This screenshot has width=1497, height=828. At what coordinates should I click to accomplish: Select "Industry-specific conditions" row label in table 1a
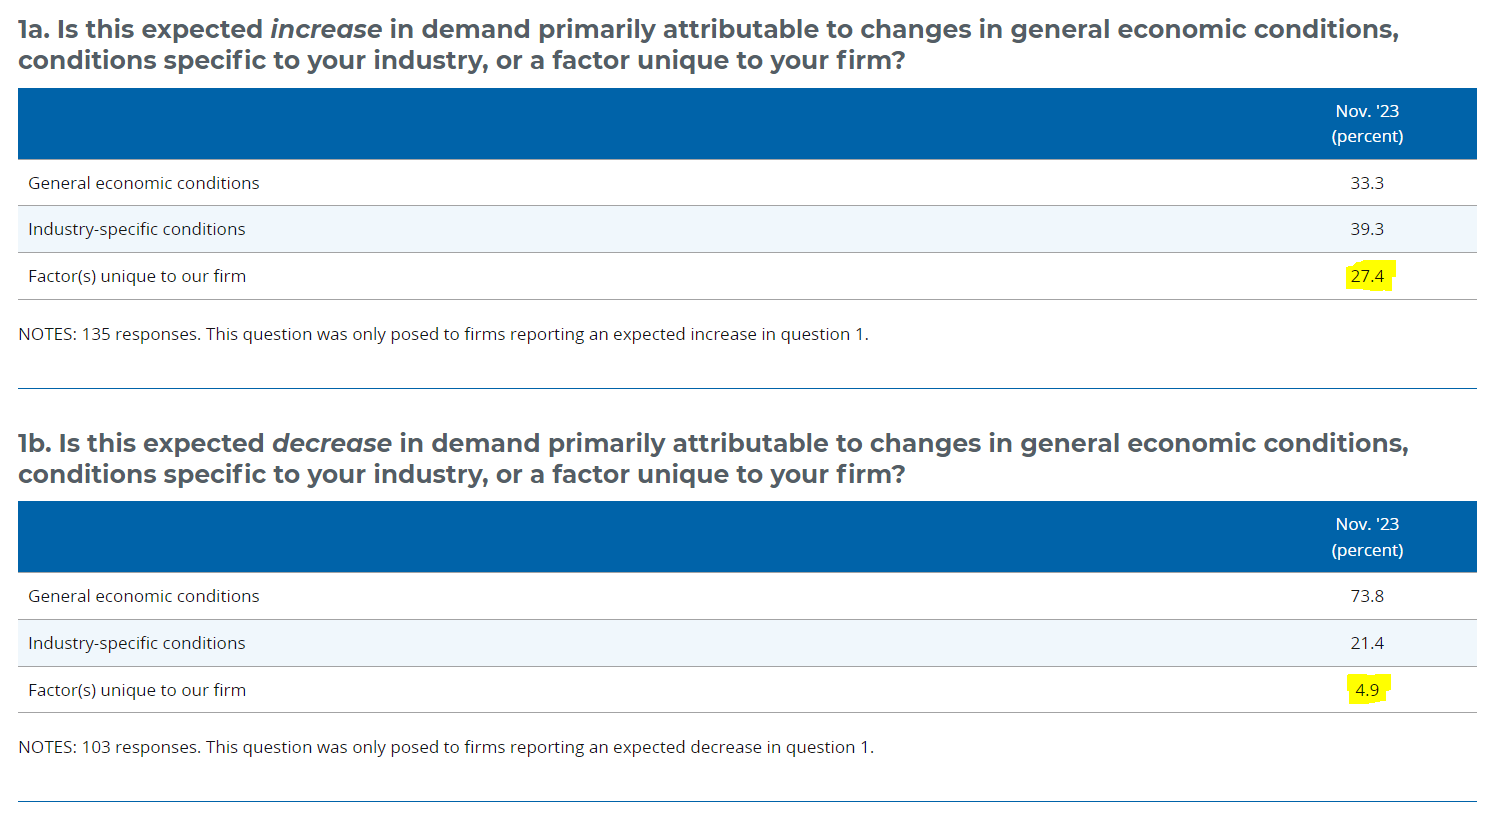tap(137, 229)
